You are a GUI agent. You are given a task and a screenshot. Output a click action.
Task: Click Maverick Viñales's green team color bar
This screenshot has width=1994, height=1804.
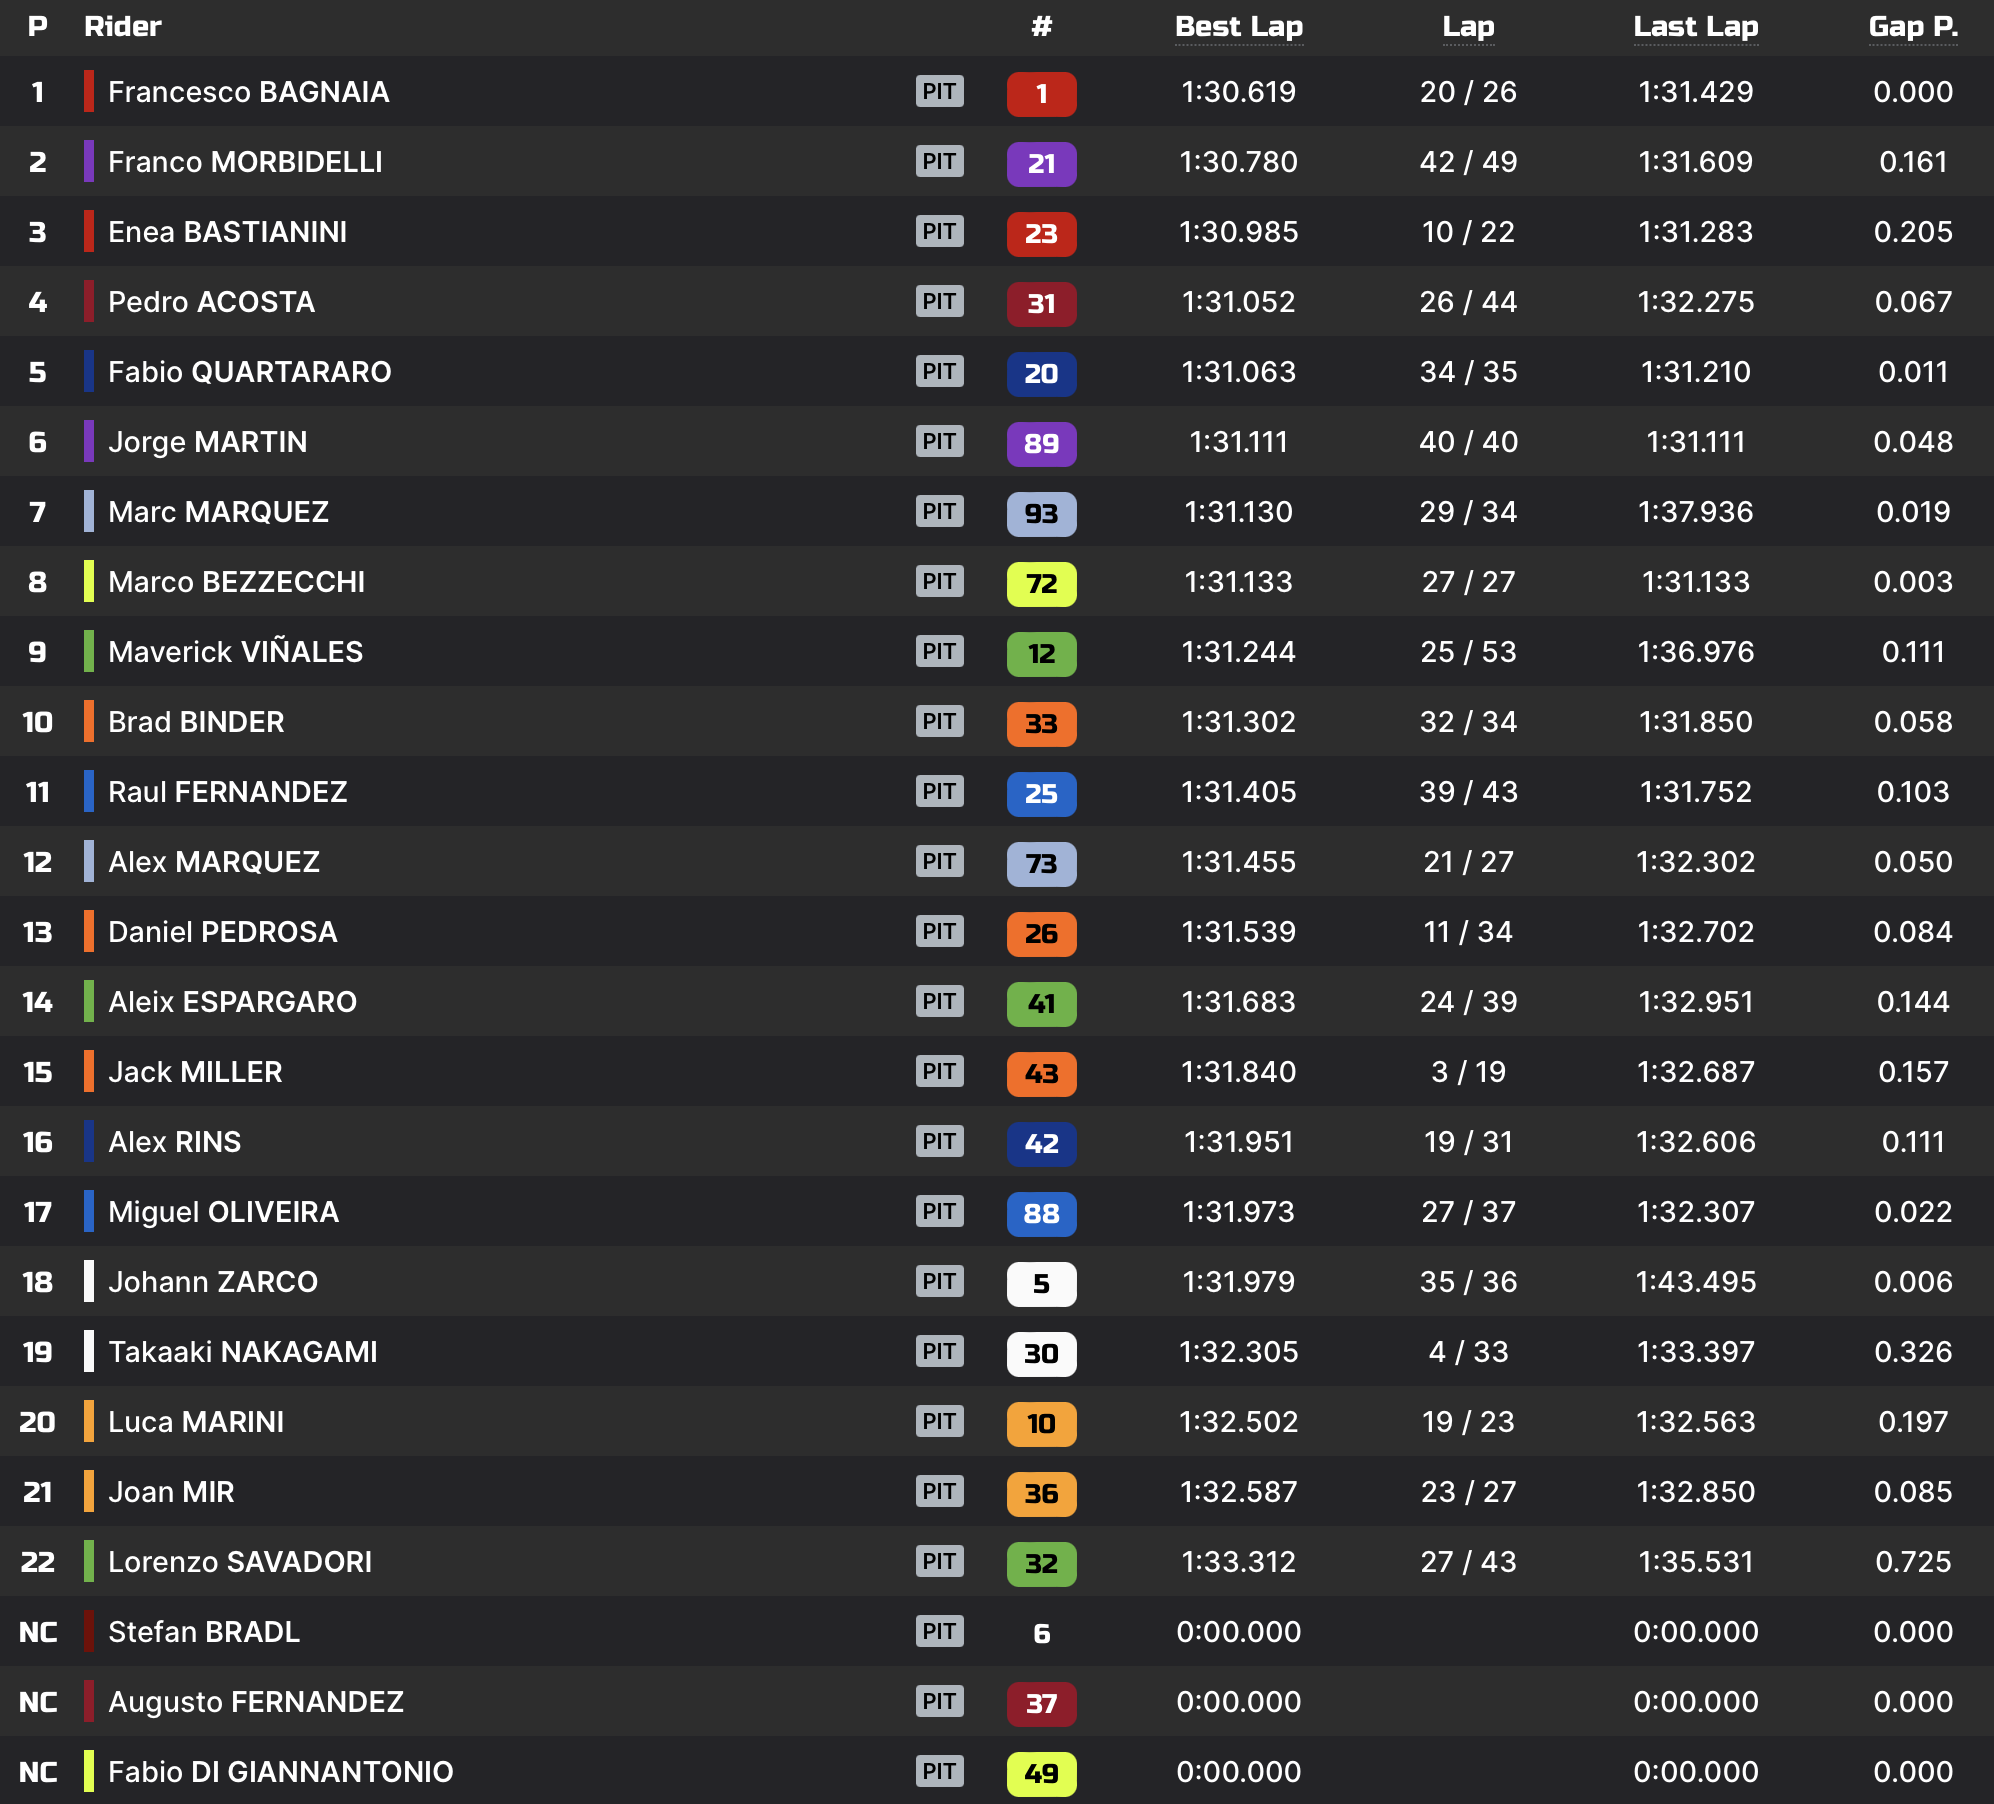point(89,652)
